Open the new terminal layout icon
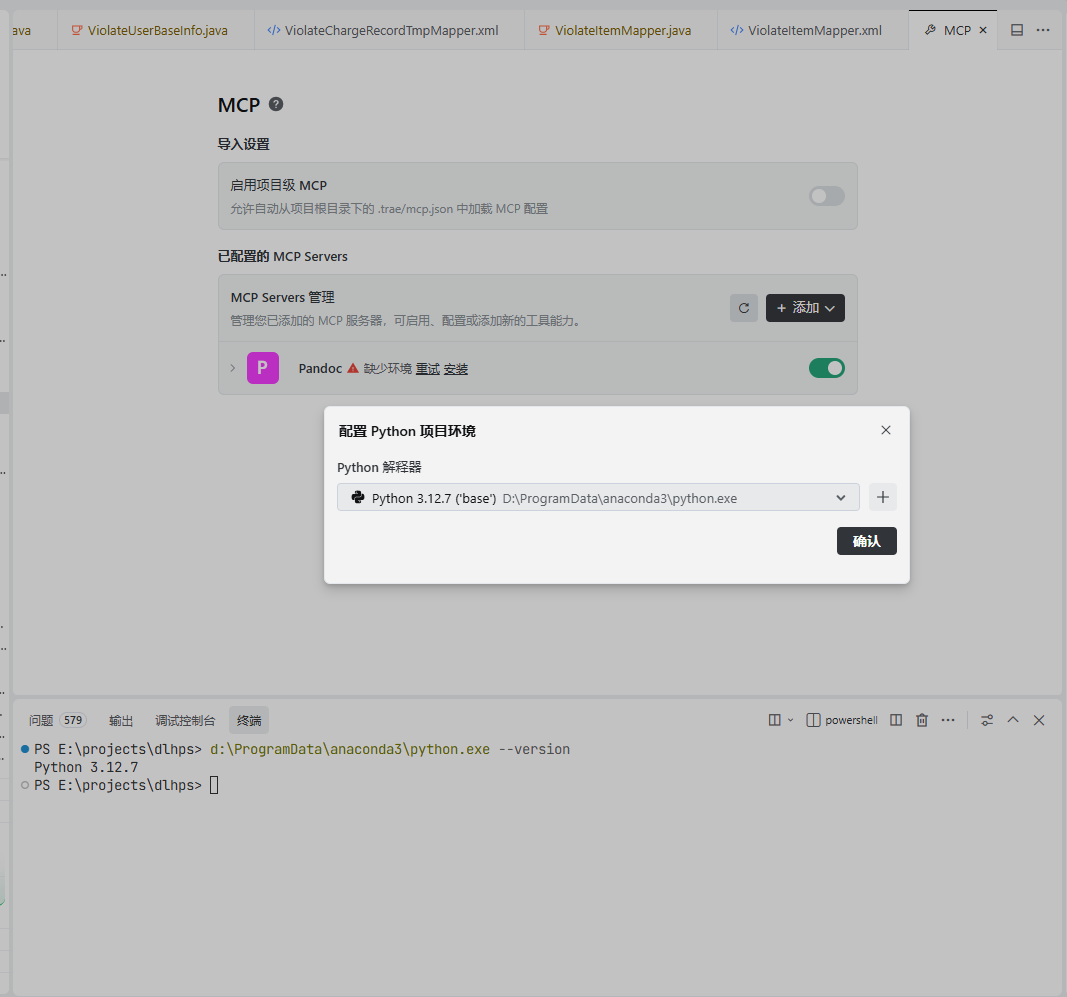Viewport: 1067px width, 997px height. point(774,720)
